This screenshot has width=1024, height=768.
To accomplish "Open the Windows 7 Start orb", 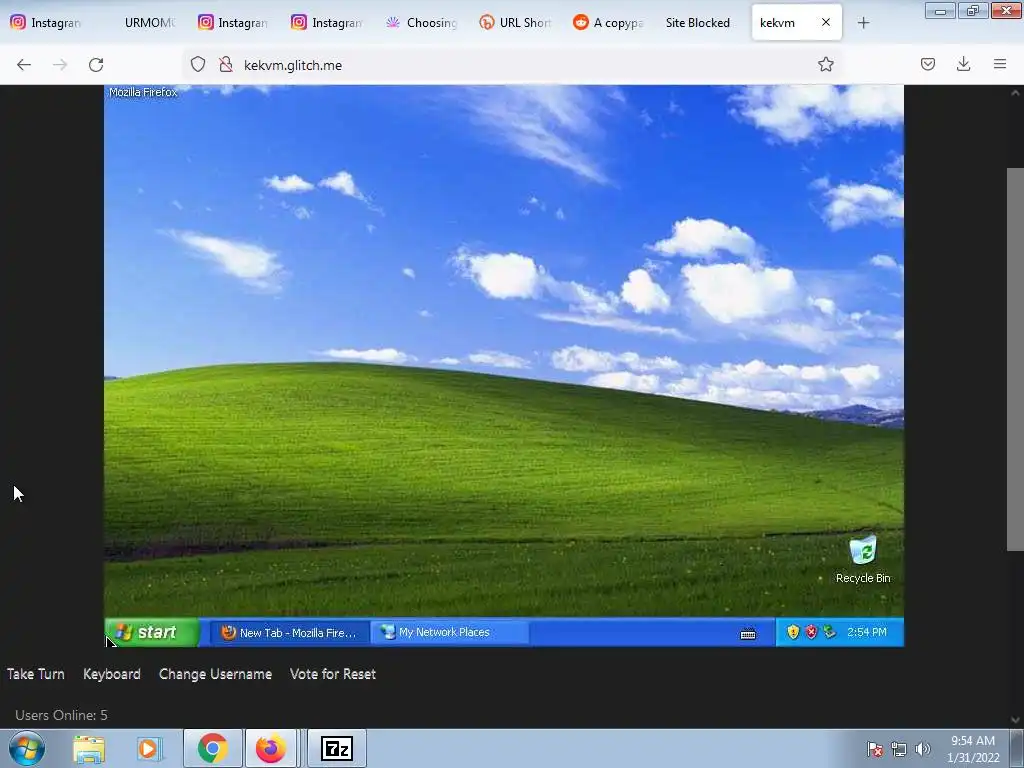I will tap(27, 748).
